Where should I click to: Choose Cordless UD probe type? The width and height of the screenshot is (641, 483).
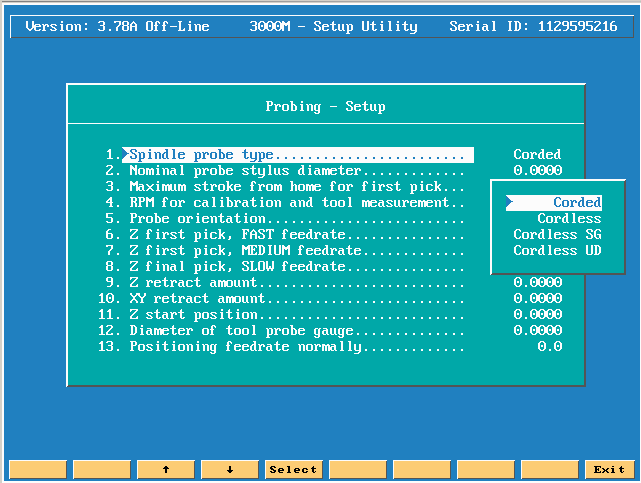point(557,250)
